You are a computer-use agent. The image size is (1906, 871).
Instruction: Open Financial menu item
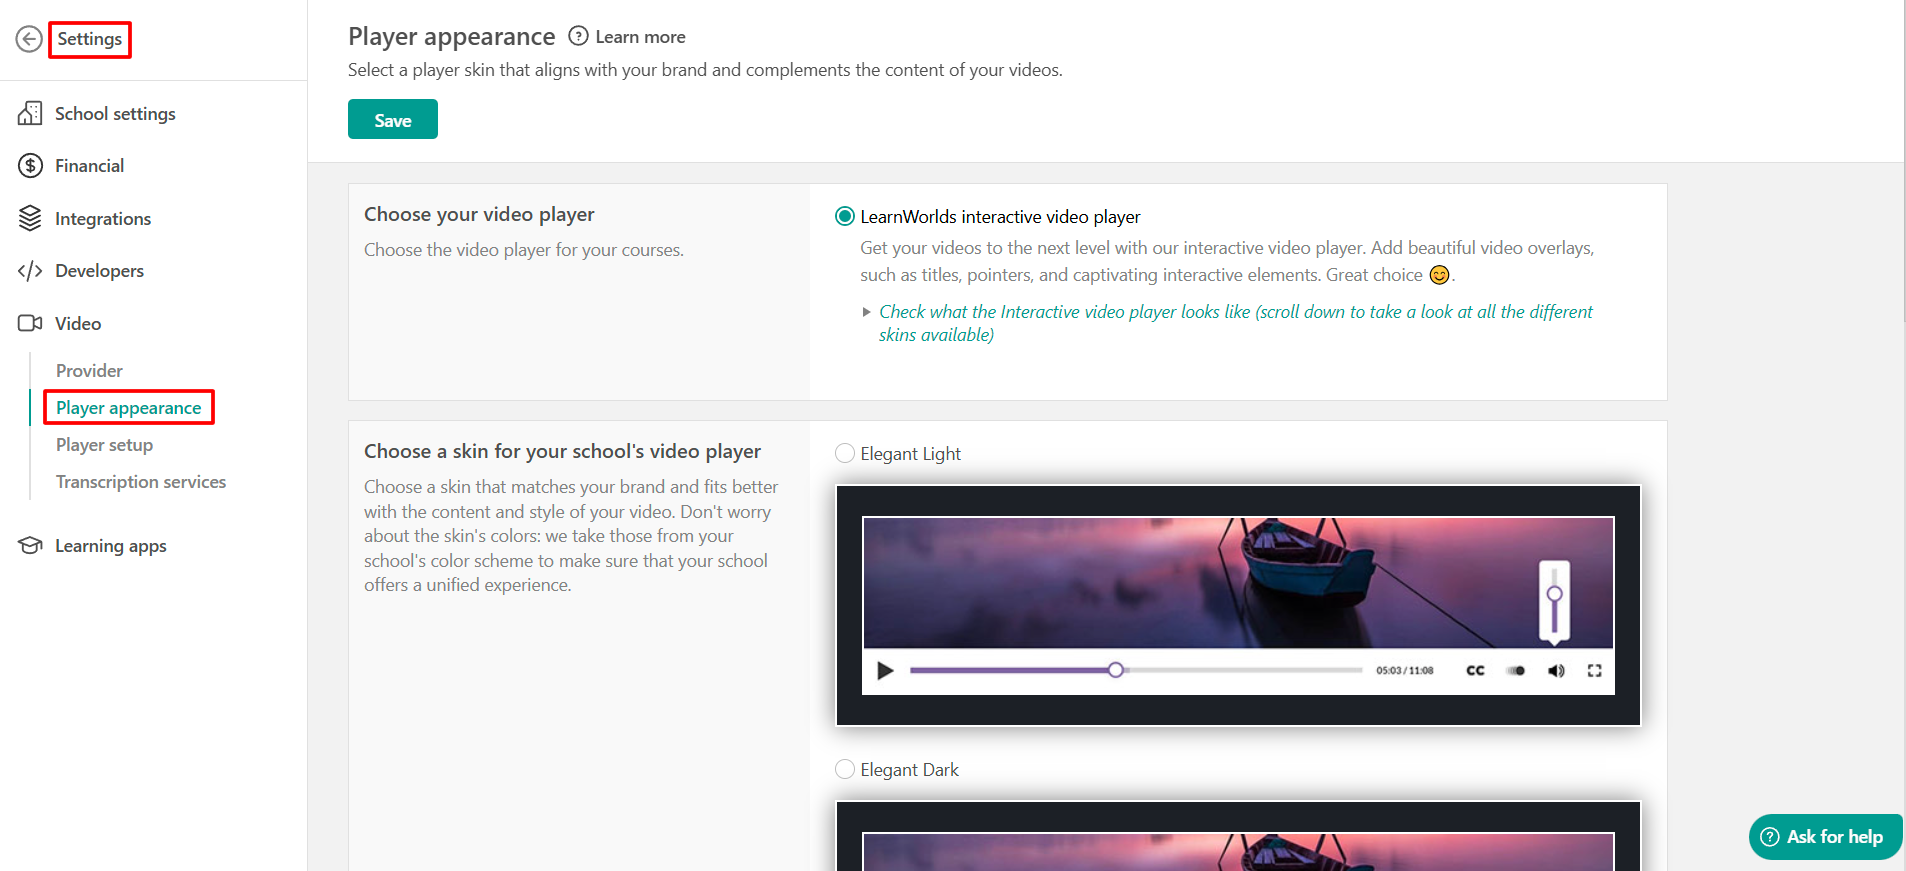click(89, 166)
